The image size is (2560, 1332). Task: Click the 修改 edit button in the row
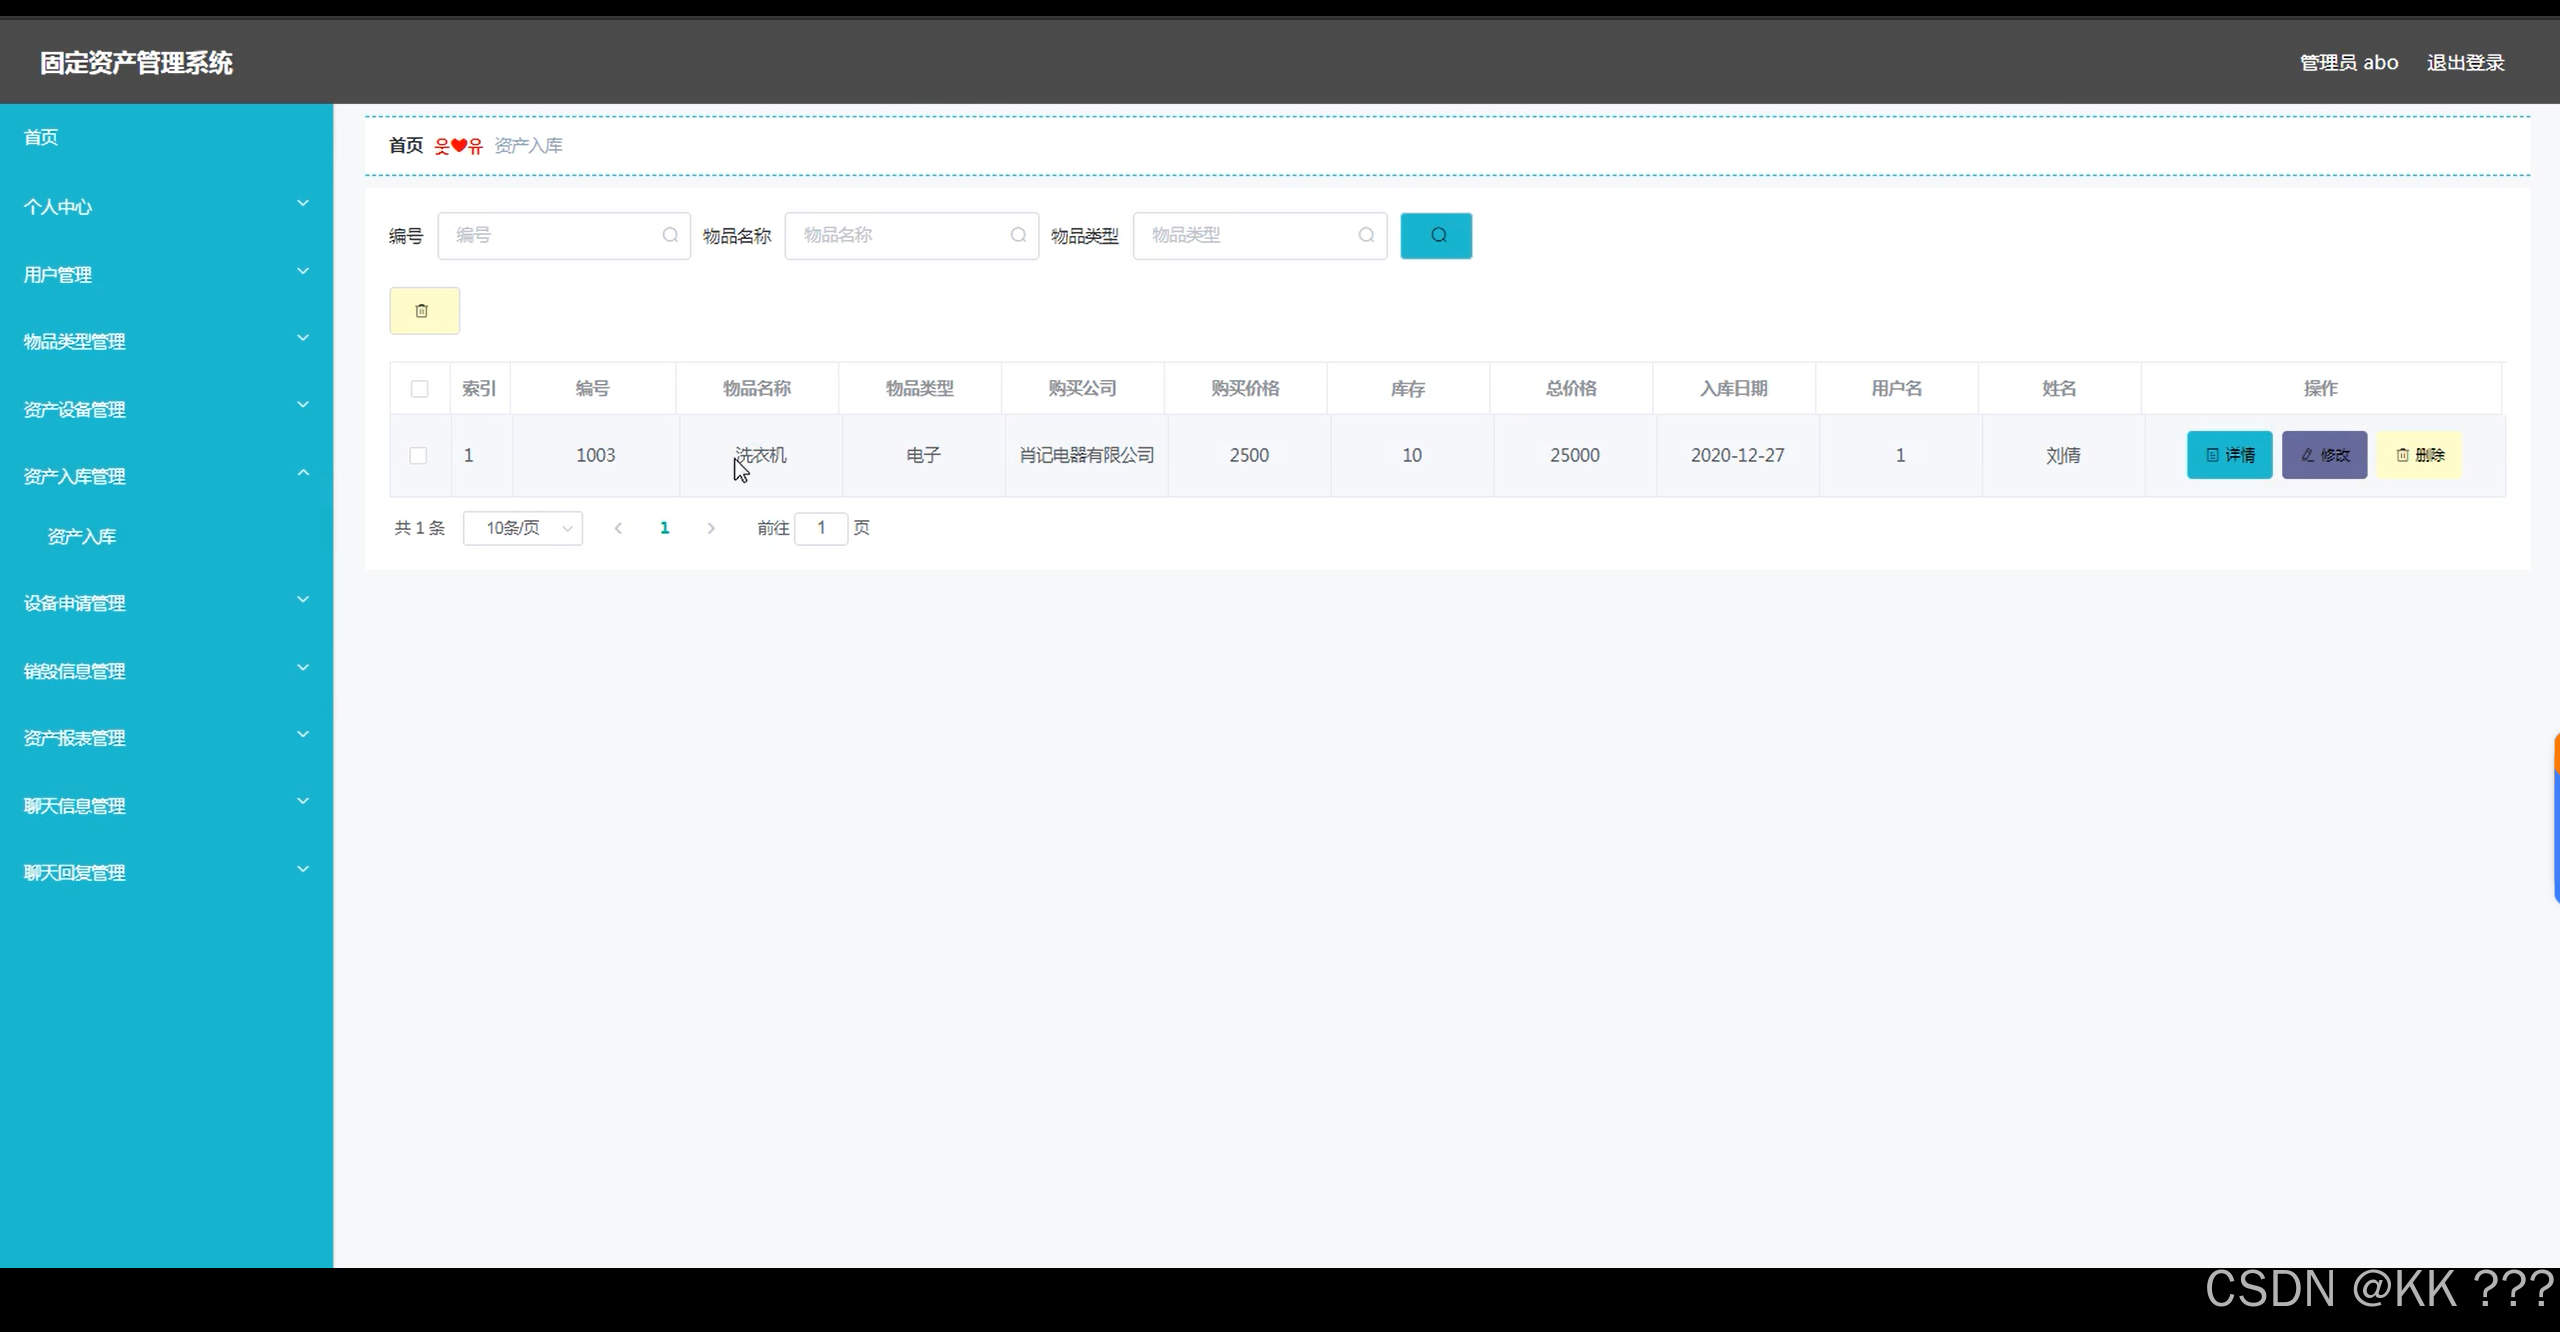pos(2324,455)
